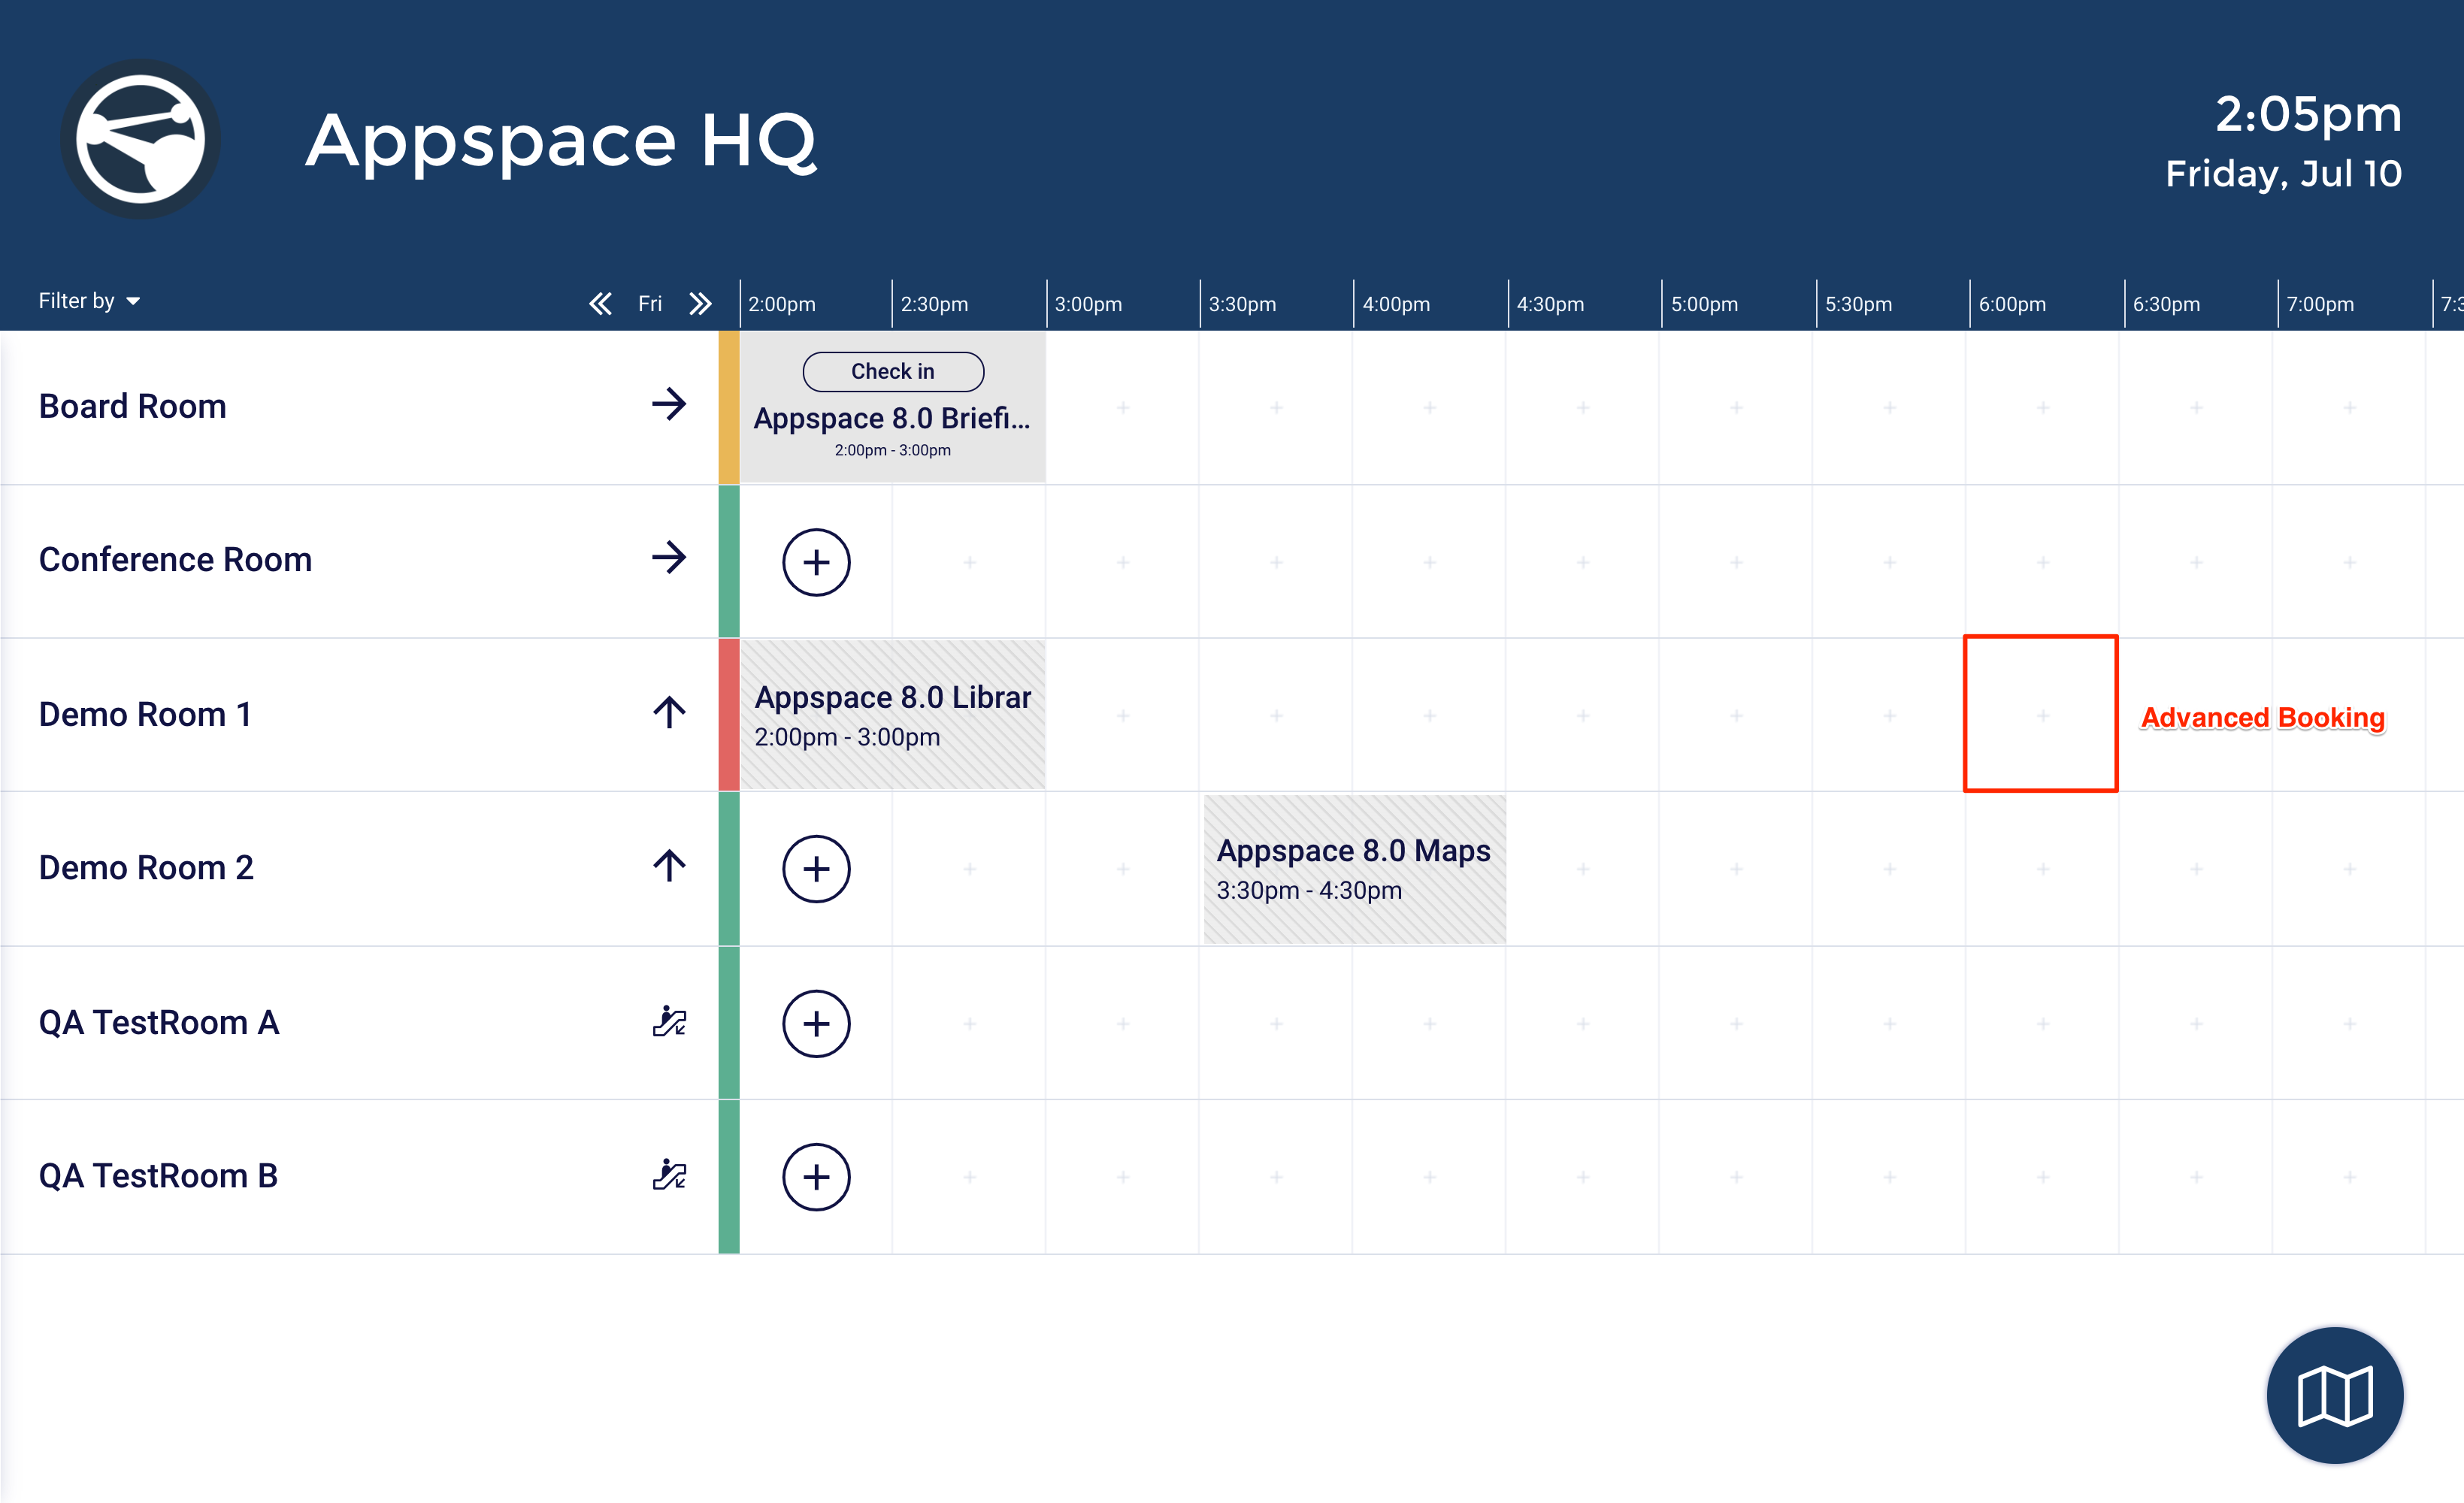
Task: Click the 7:00pm time header
Action: (x=2320, y=304)
